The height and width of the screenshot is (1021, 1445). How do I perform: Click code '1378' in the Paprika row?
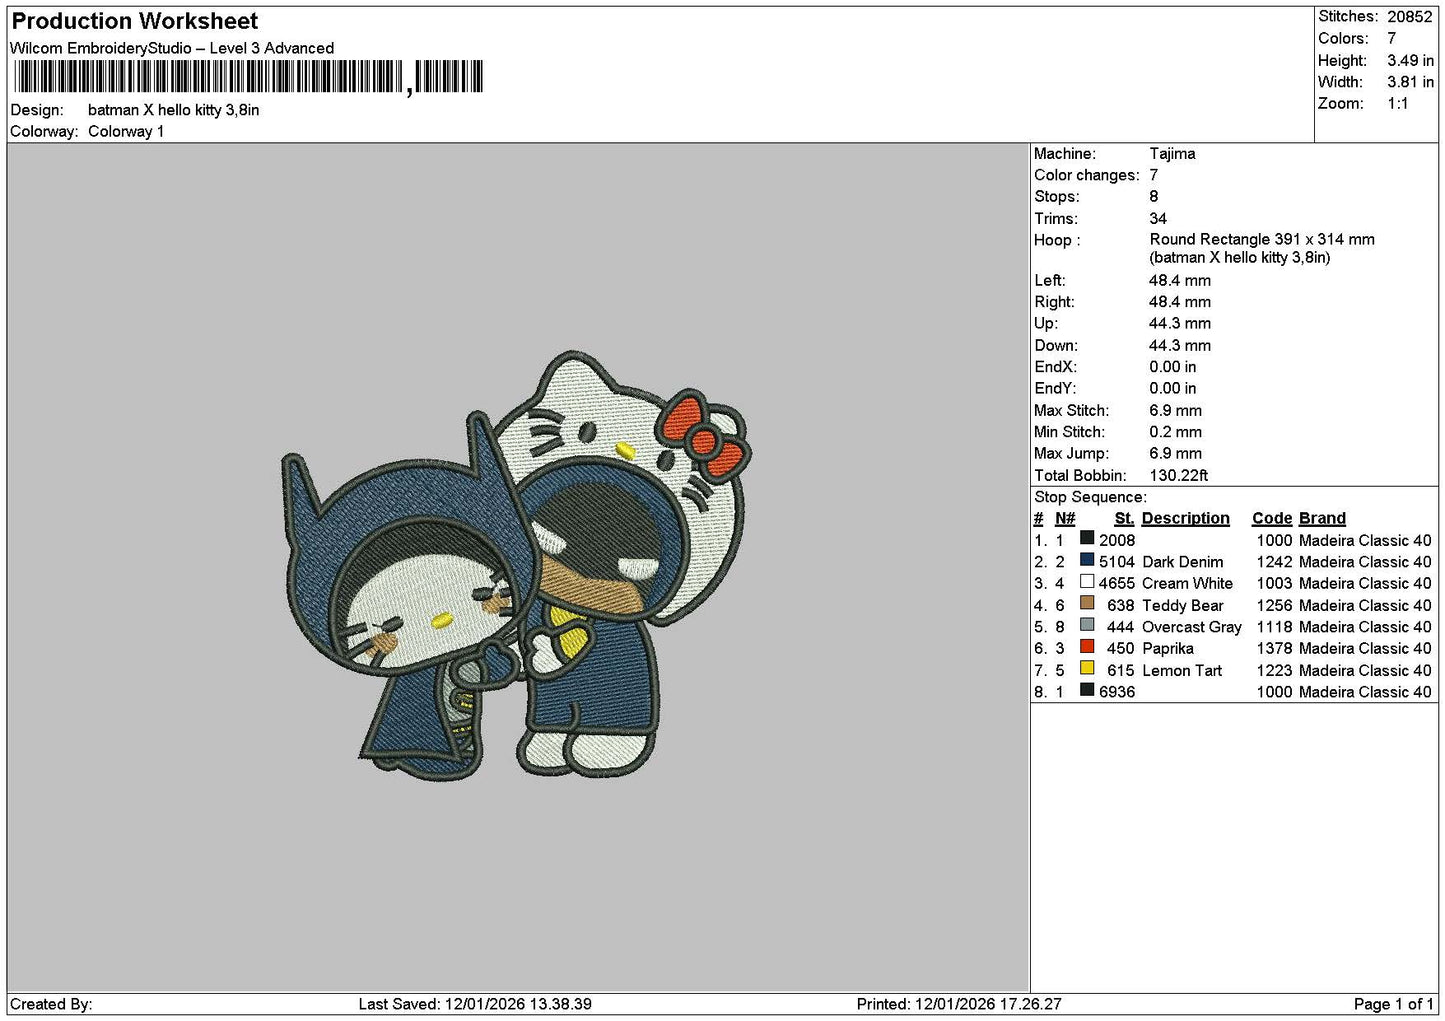pyautogui.click(x=1274, y=649)
